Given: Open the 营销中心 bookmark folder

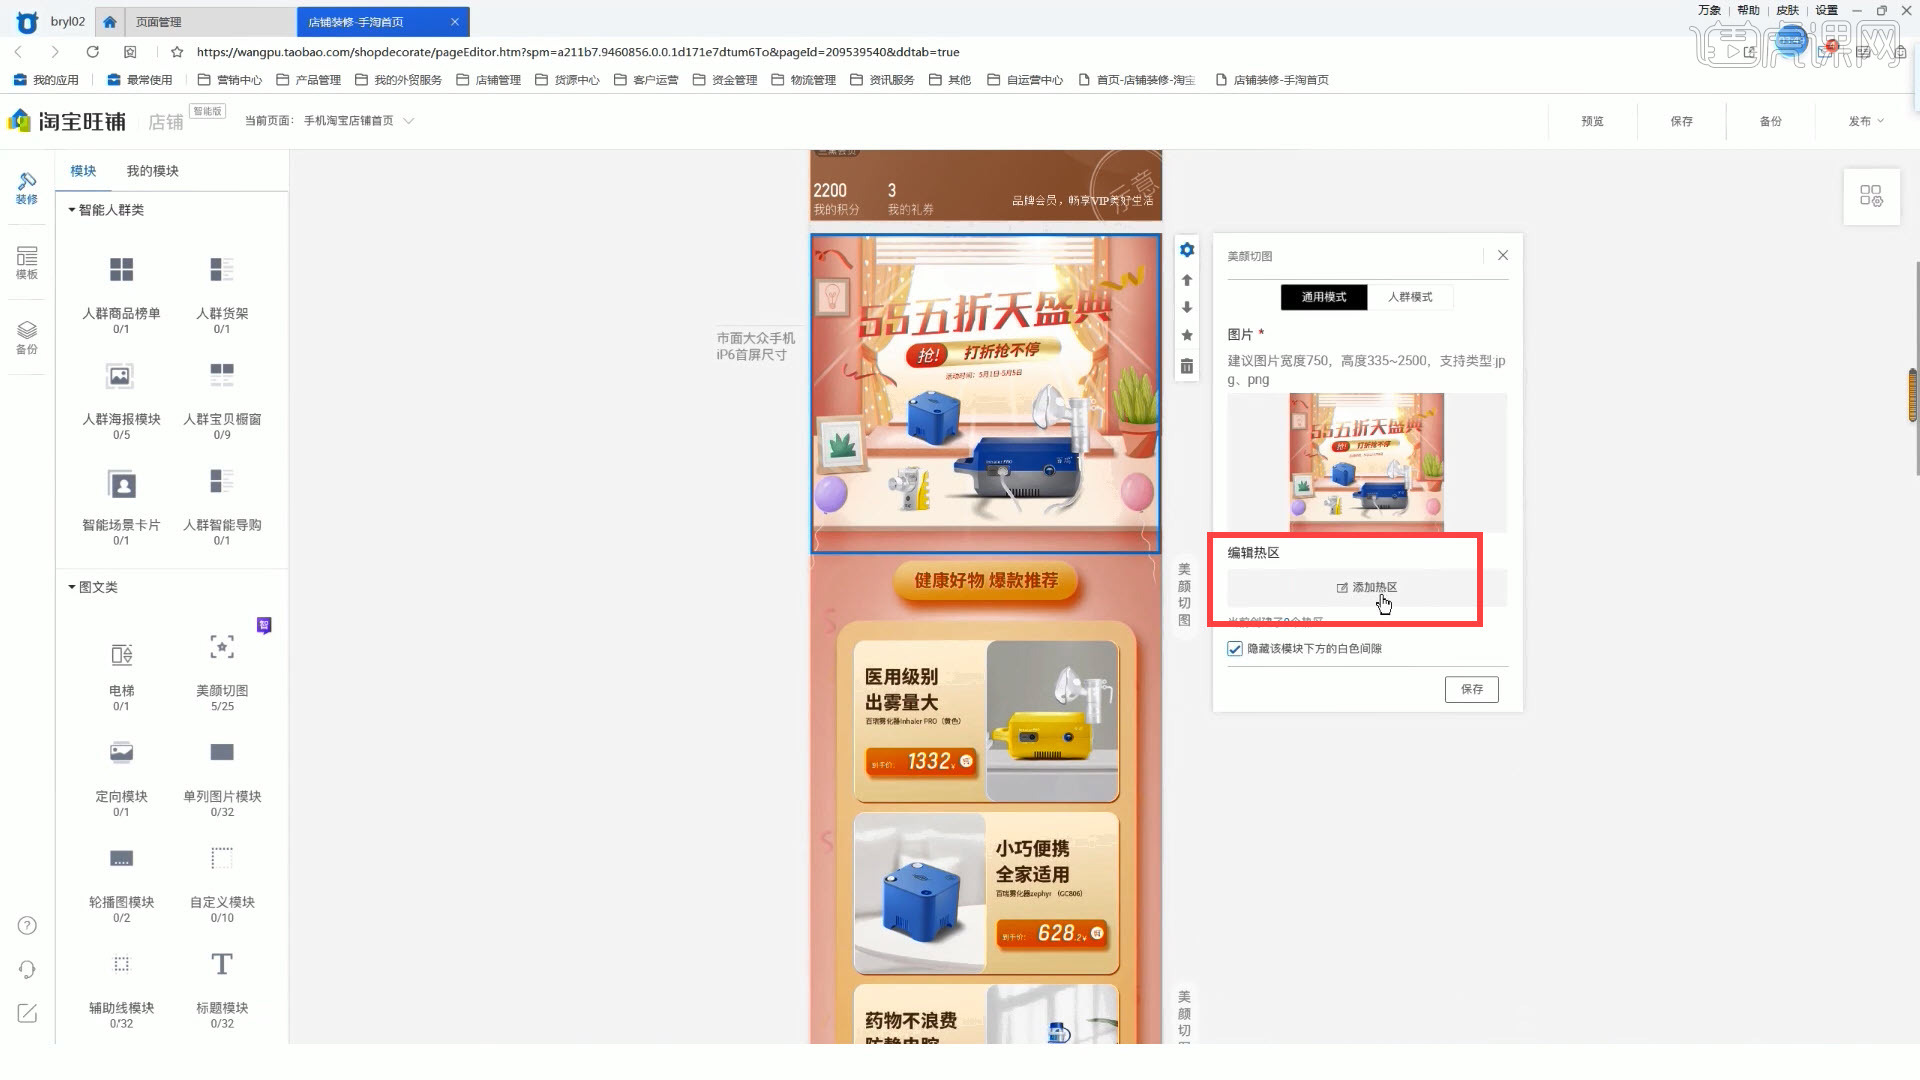Looking at the screenshot, I should pos(230,80).
